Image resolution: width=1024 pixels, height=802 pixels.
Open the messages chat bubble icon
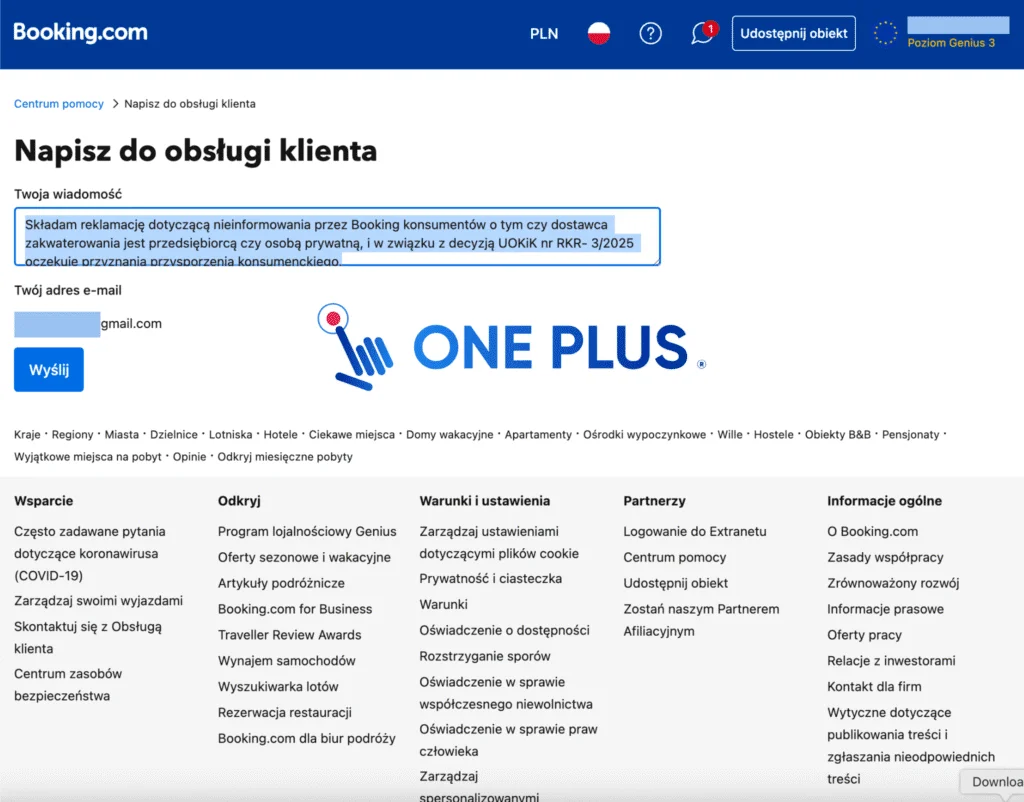(703, 33)
